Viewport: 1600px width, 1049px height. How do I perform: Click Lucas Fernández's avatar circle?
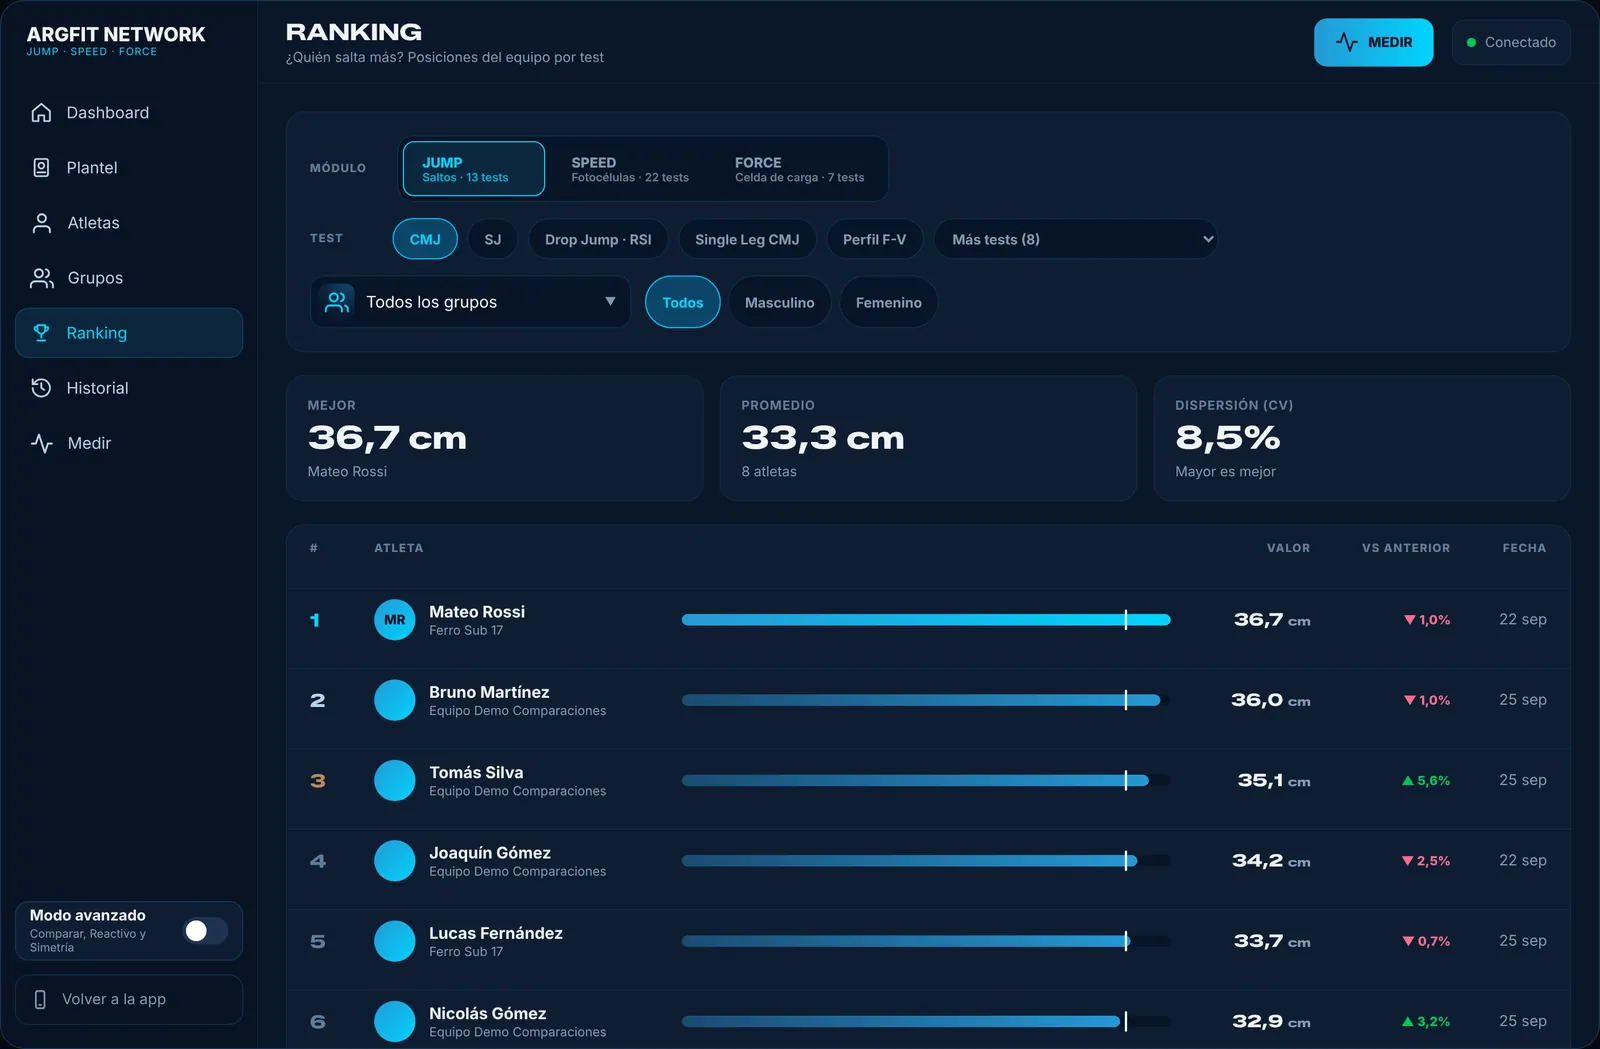[x=395, y=941]
